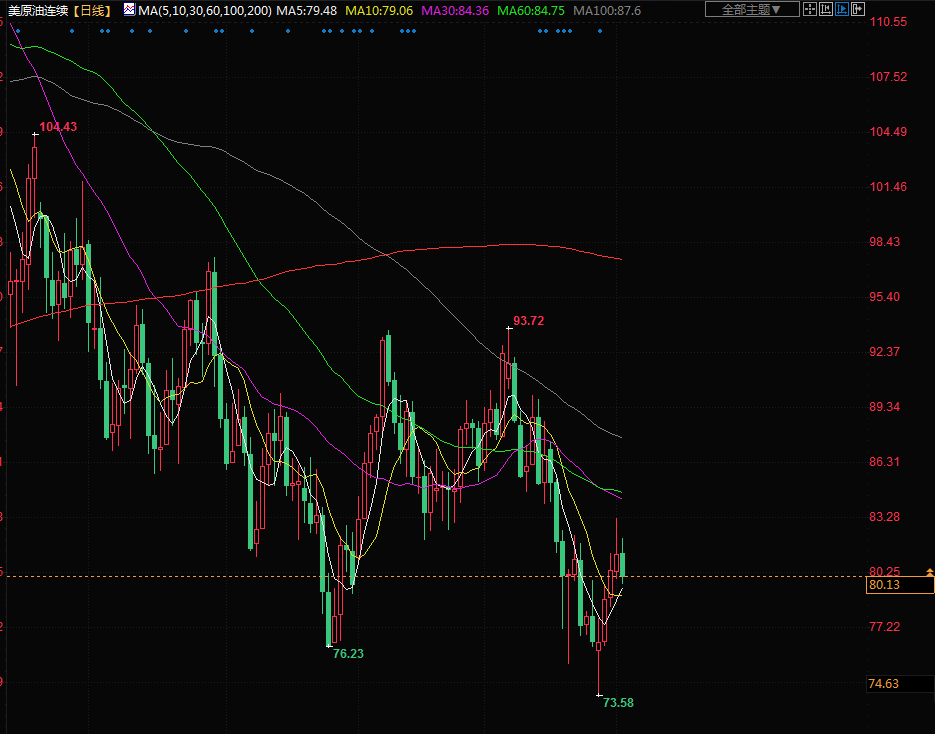Toggle the blue highlighted play-arrow chart icon
Screen dimensions: 935x734
pos(843,9)
